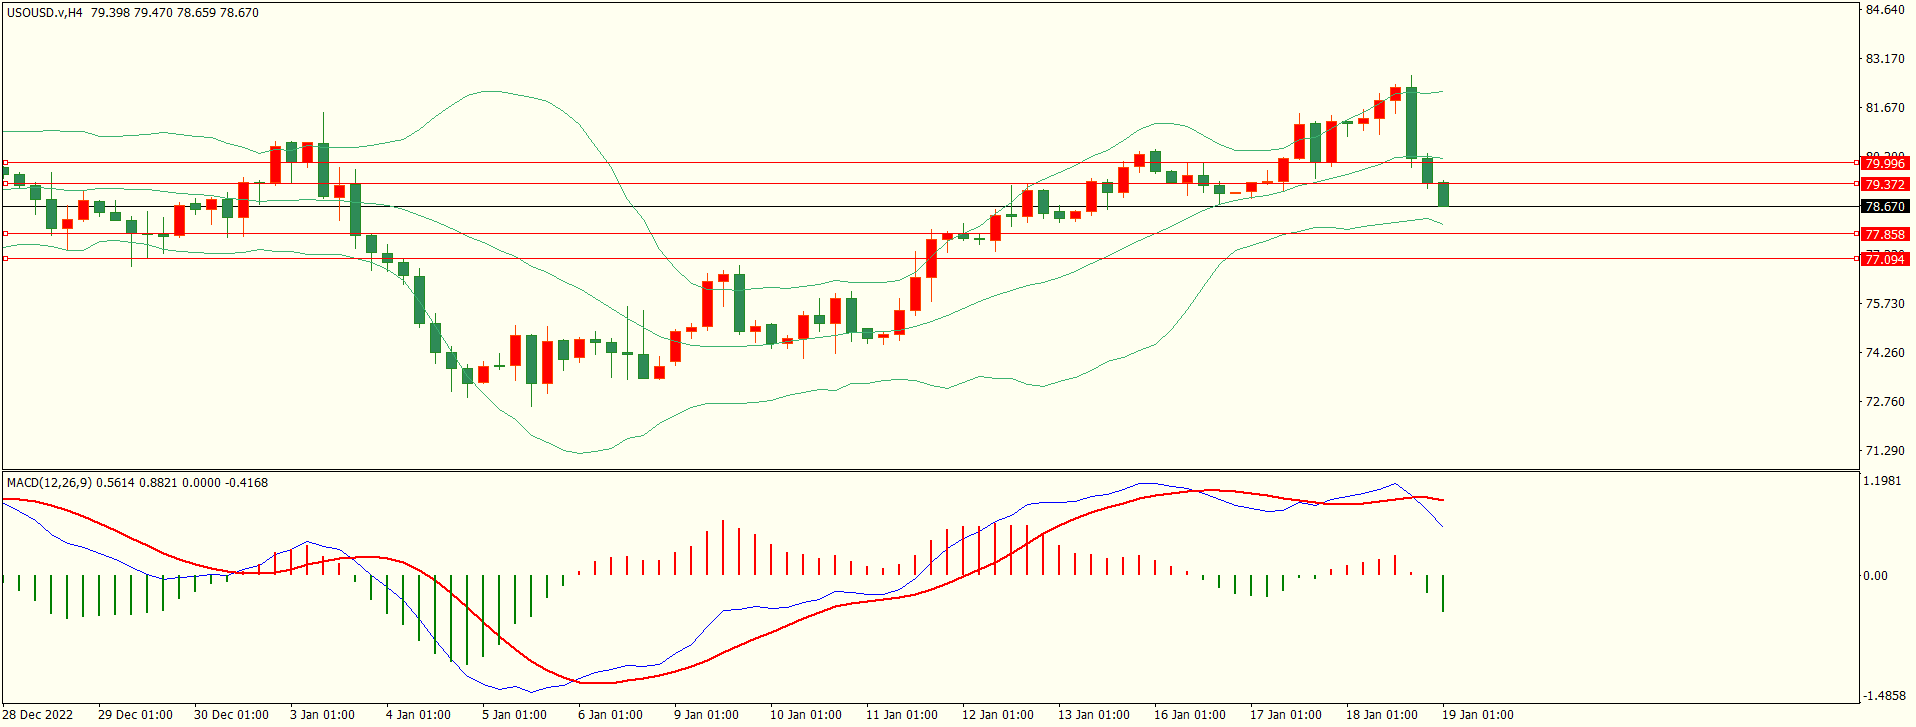Click the 13 Jan 01:00 date label

click(x=1094, y=715)
